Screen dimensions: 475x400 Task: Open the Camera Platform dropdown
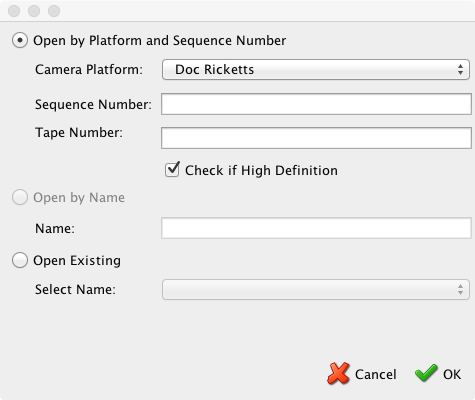(316, 70)
